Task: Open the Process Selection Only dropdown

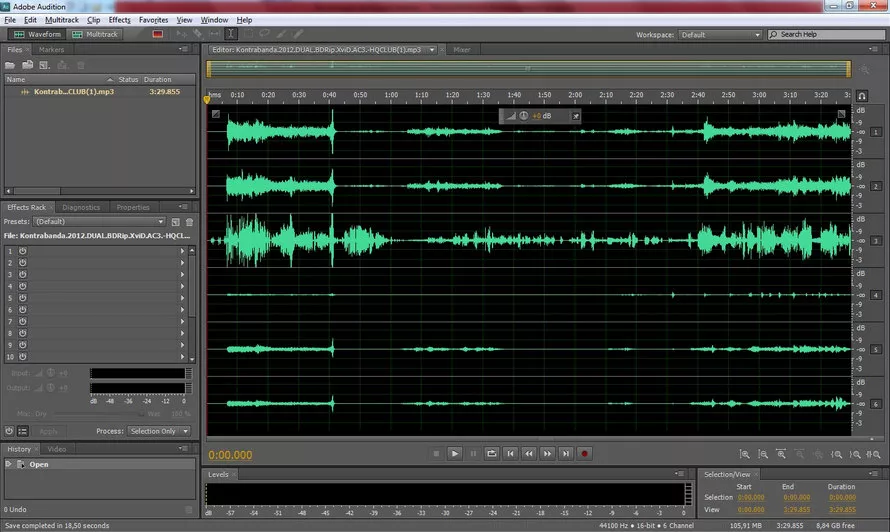Action: 159,431
